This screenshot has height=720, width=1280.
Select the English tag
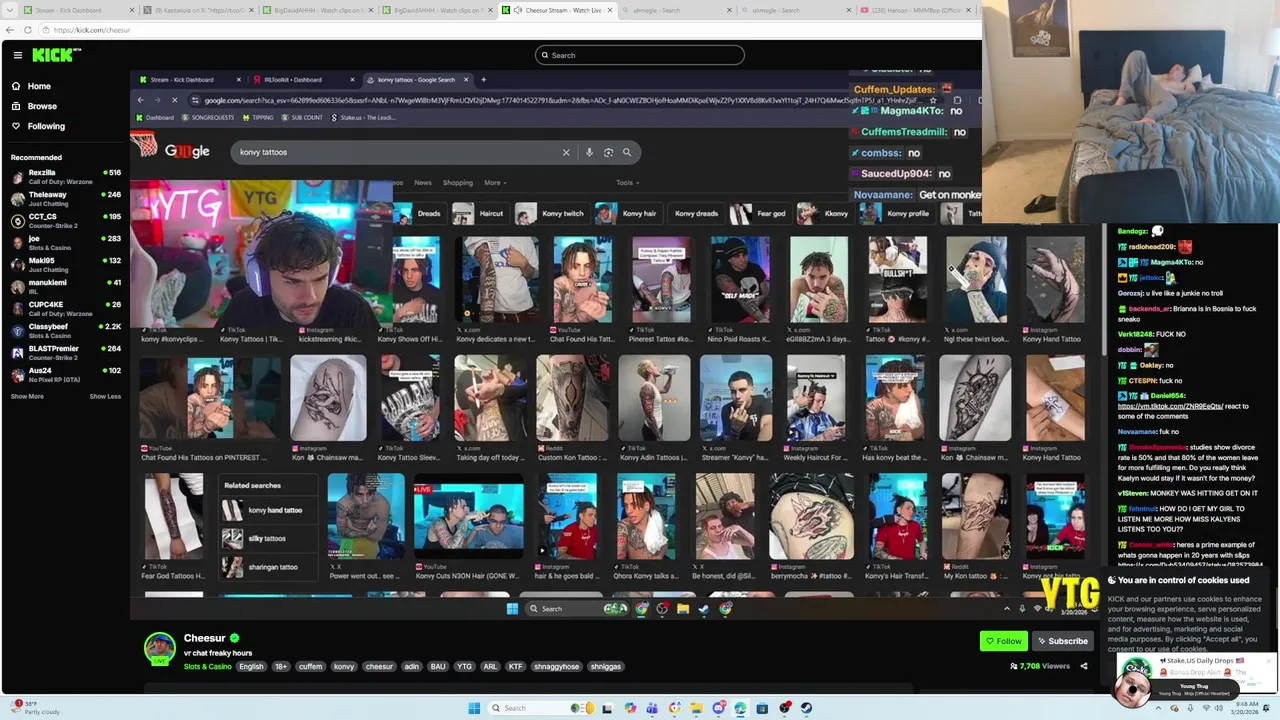click(251, 667)
